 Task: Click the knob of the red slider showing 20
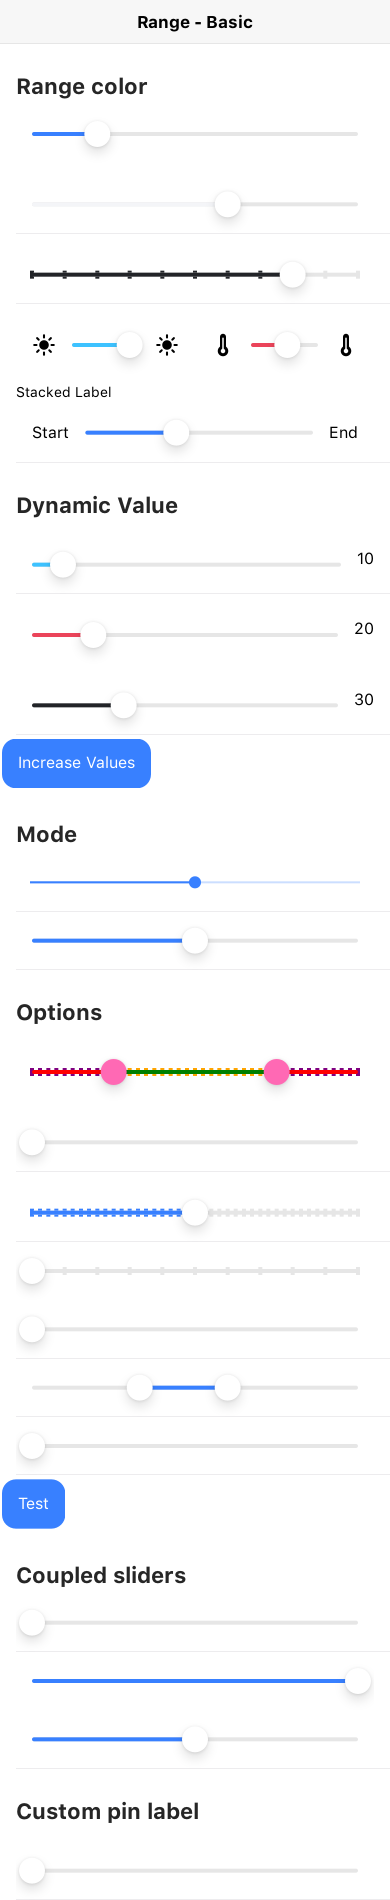[x=93, y=635]
